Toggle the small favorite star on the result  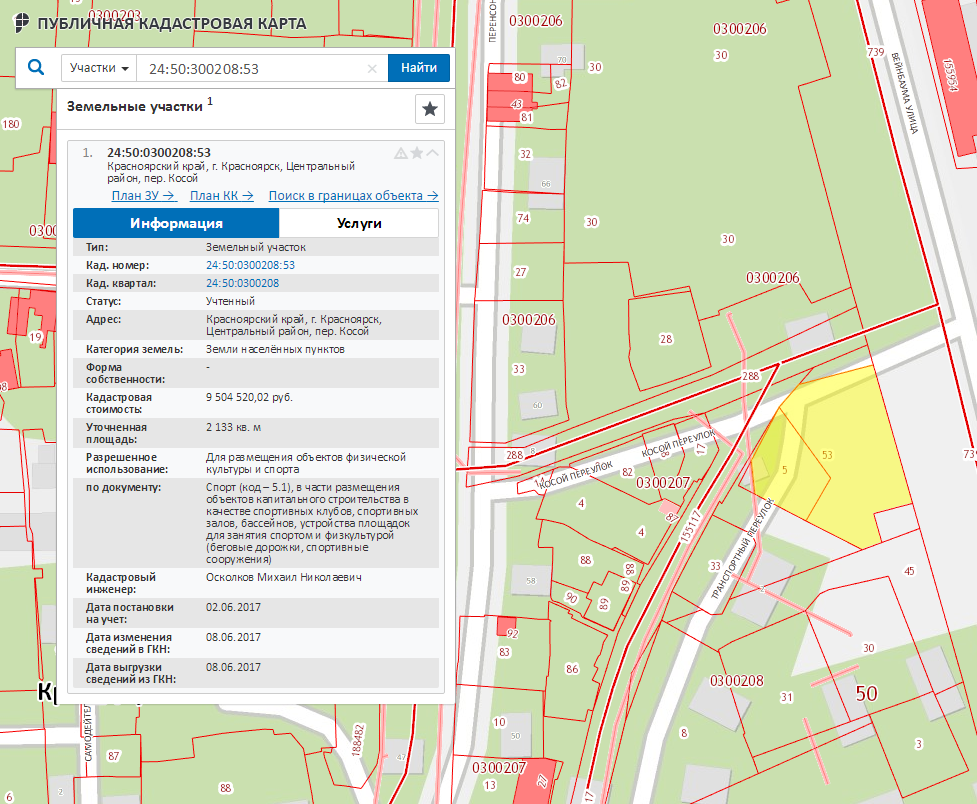pos(417,153)
